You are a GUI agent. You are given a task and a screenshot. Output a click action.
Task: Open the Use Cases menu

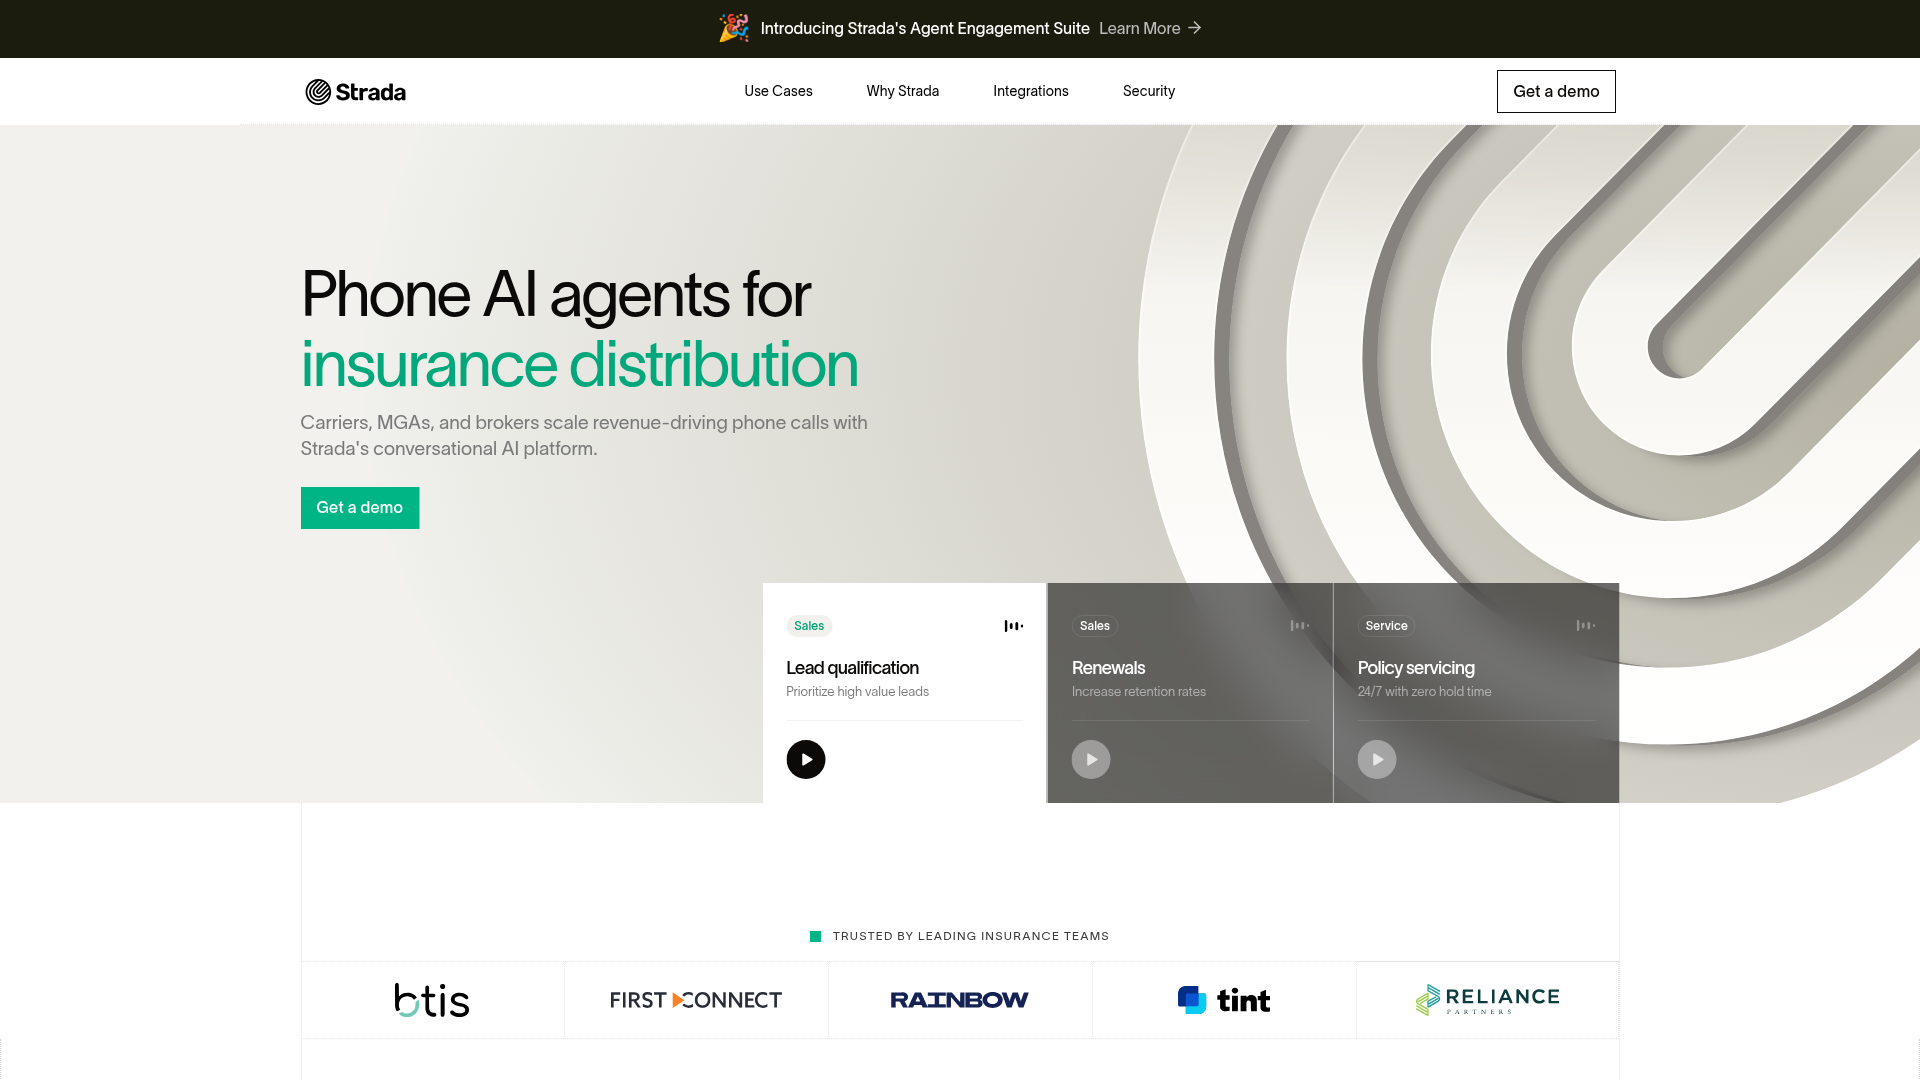coord(778,91)
